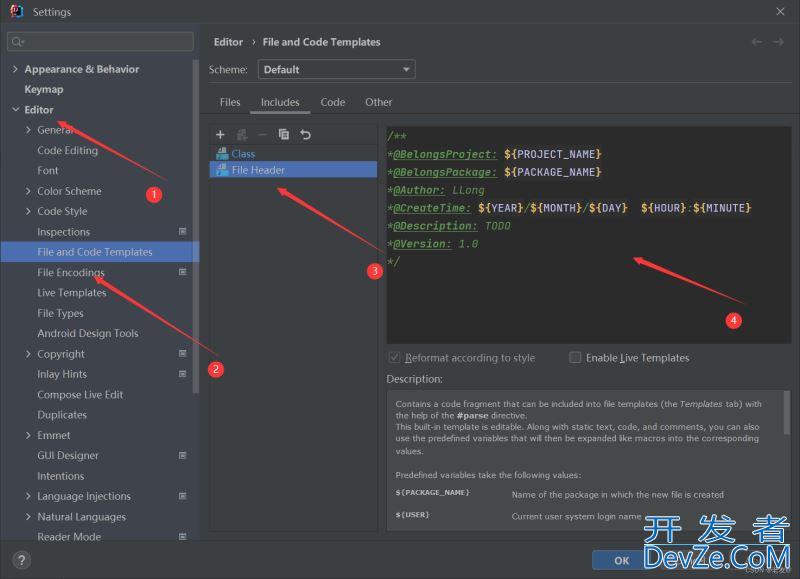The image size is (800, 579).
Task: Click project-level icon beside GUI Designer
Action: coord(183,455)
